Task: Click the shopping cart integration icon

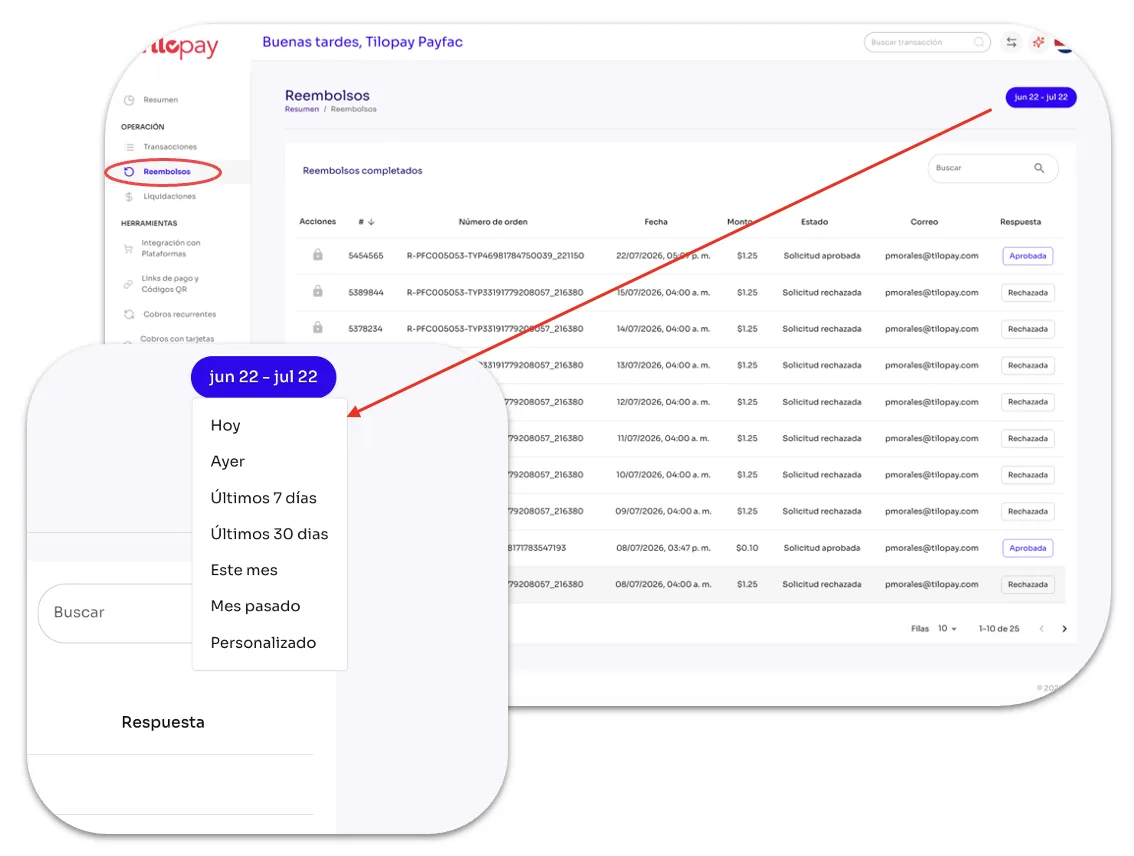Action: [128, 249]
